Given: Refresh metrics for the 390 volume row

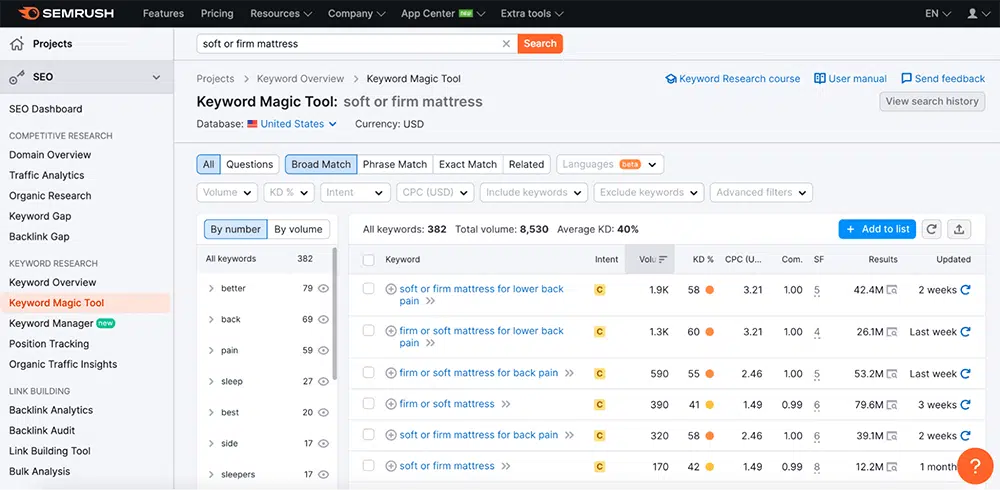Looking at the screenshot, I should click(966, 405).
